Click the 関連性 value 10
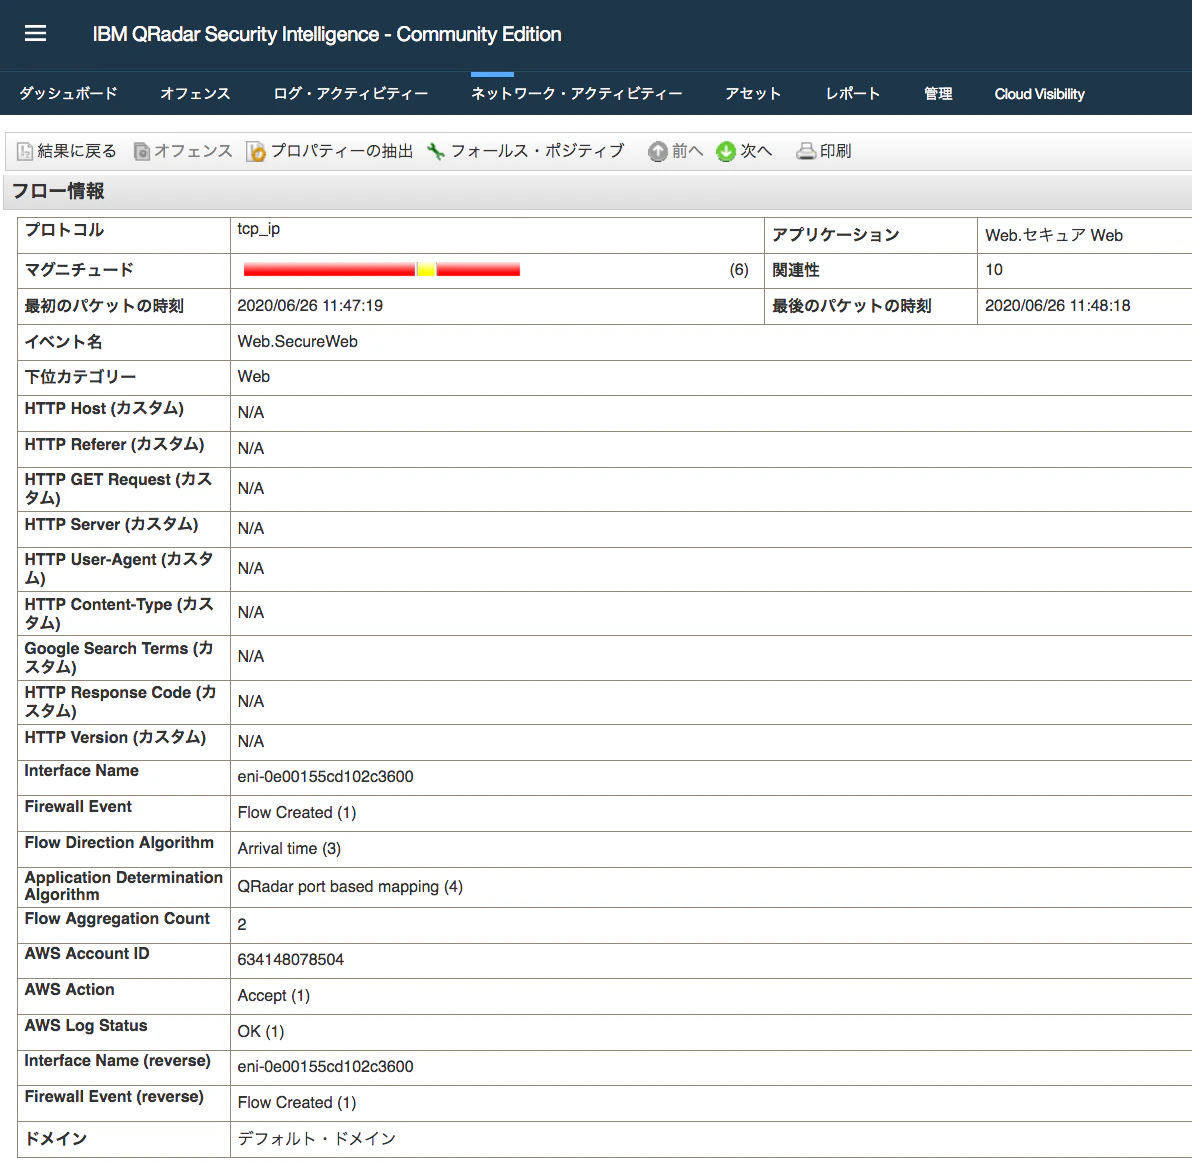Image resolution: width=1192 pixels, height=1162 pixels. point(994,270)
